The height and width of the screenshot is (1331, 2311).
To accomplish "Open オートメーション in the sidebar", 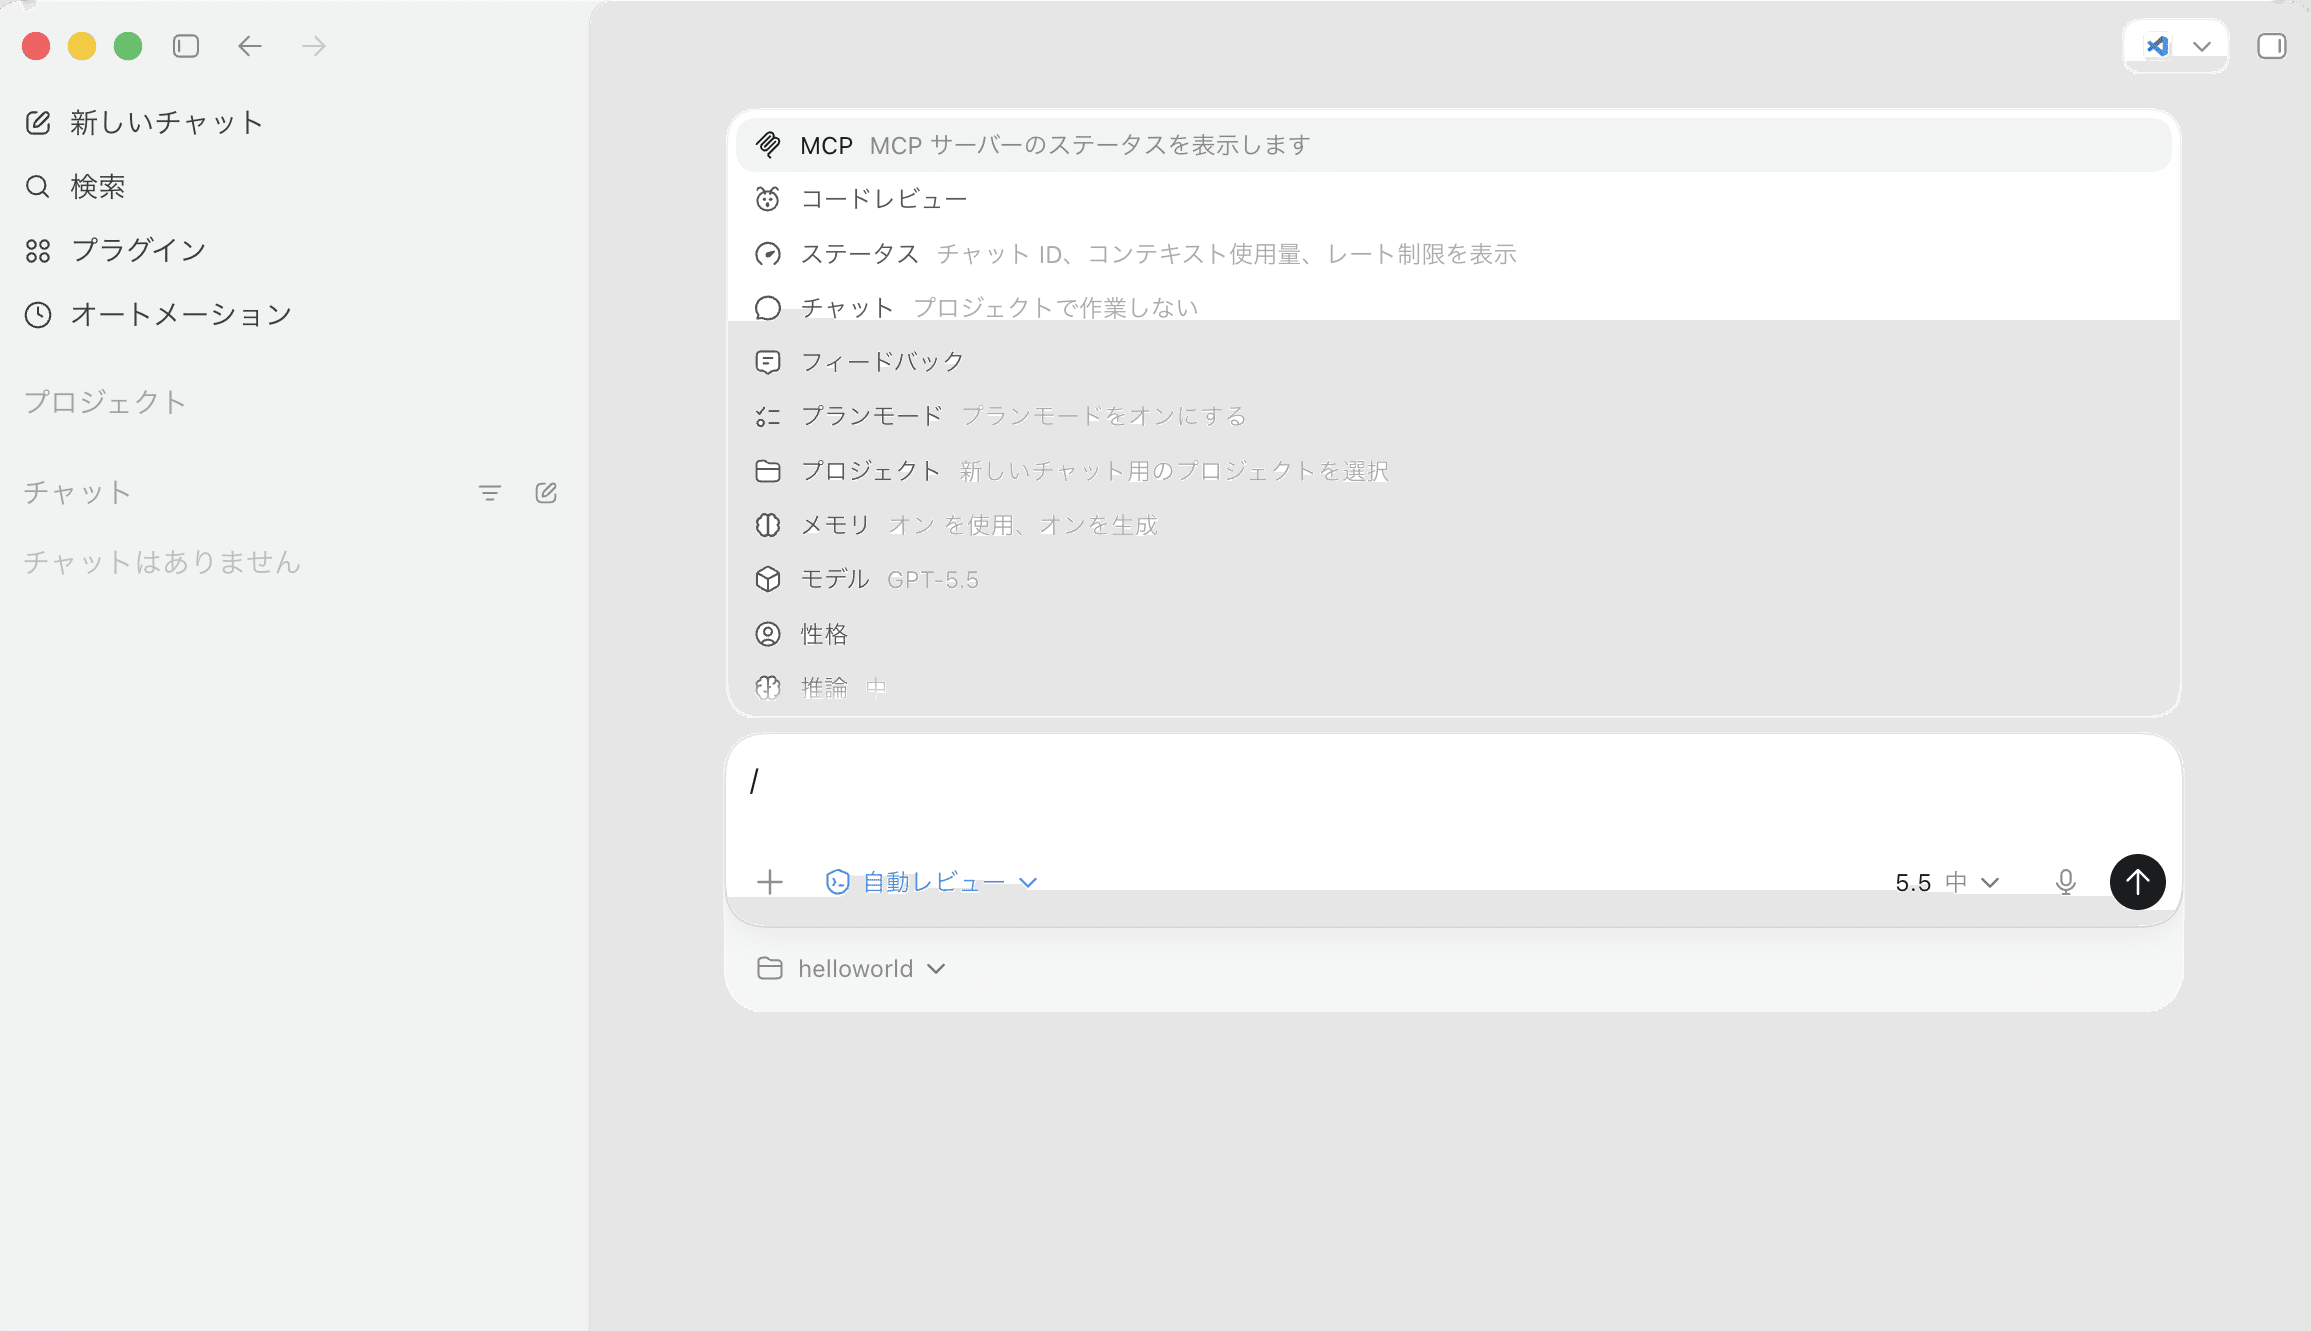I will pos(158,314).
